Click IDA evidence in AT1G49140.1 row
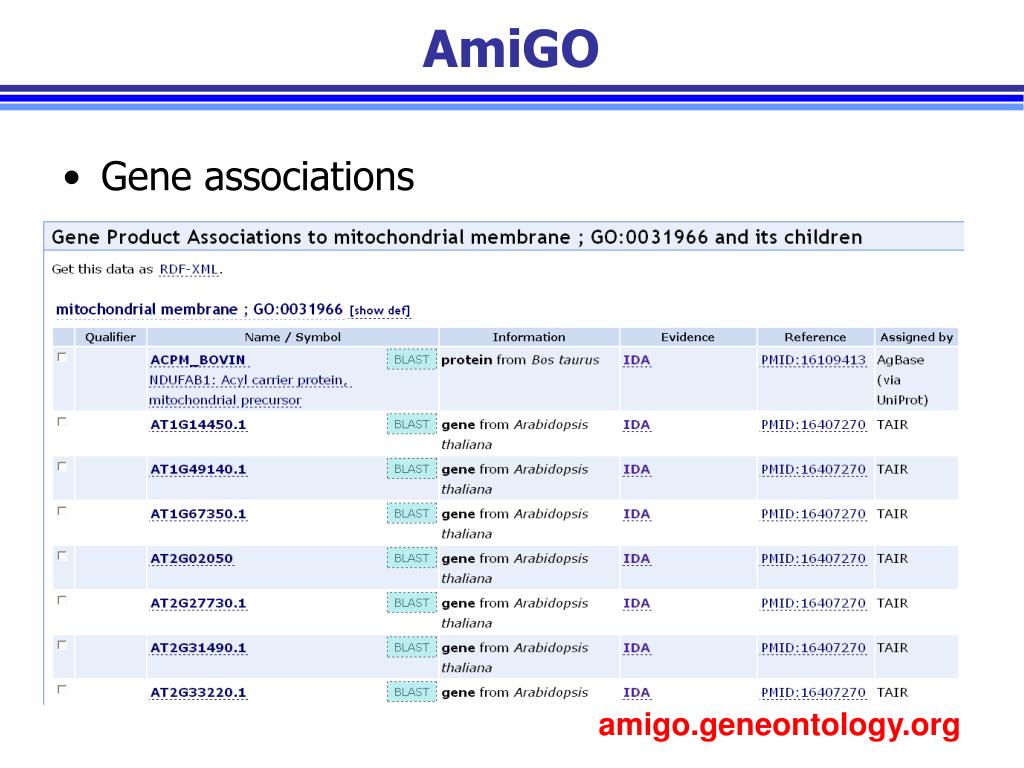The image size is (1024, 768). click(637, 469)
